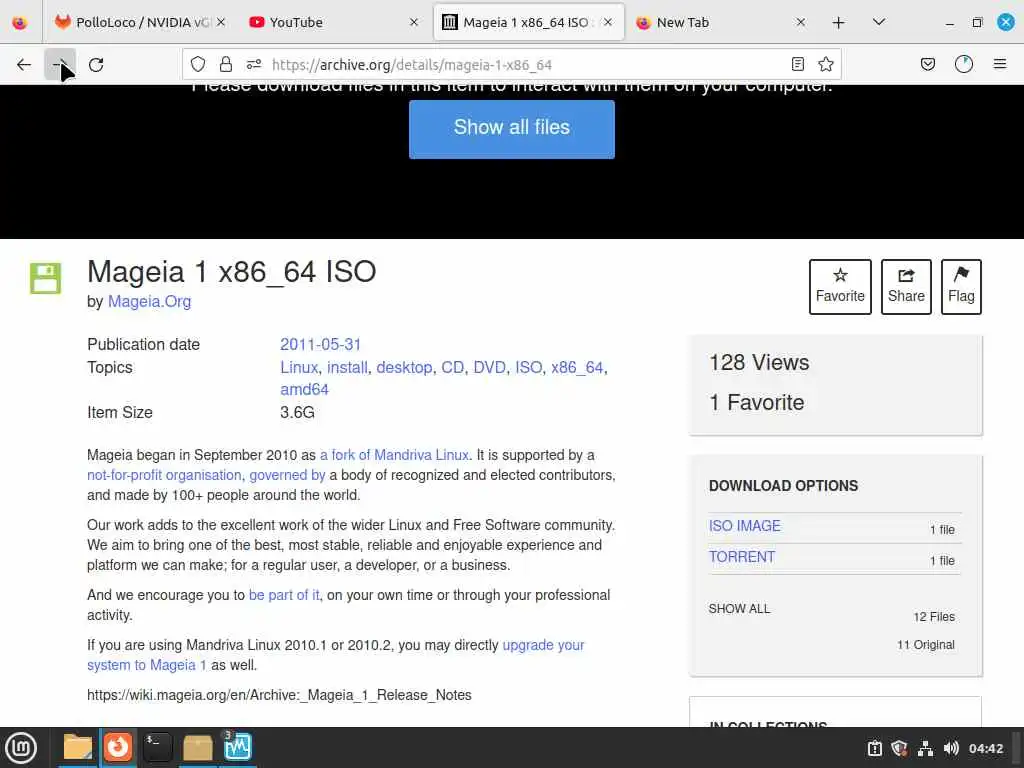
Task: Open the Firefox View pinned icon
Action: tap(20, 23)
